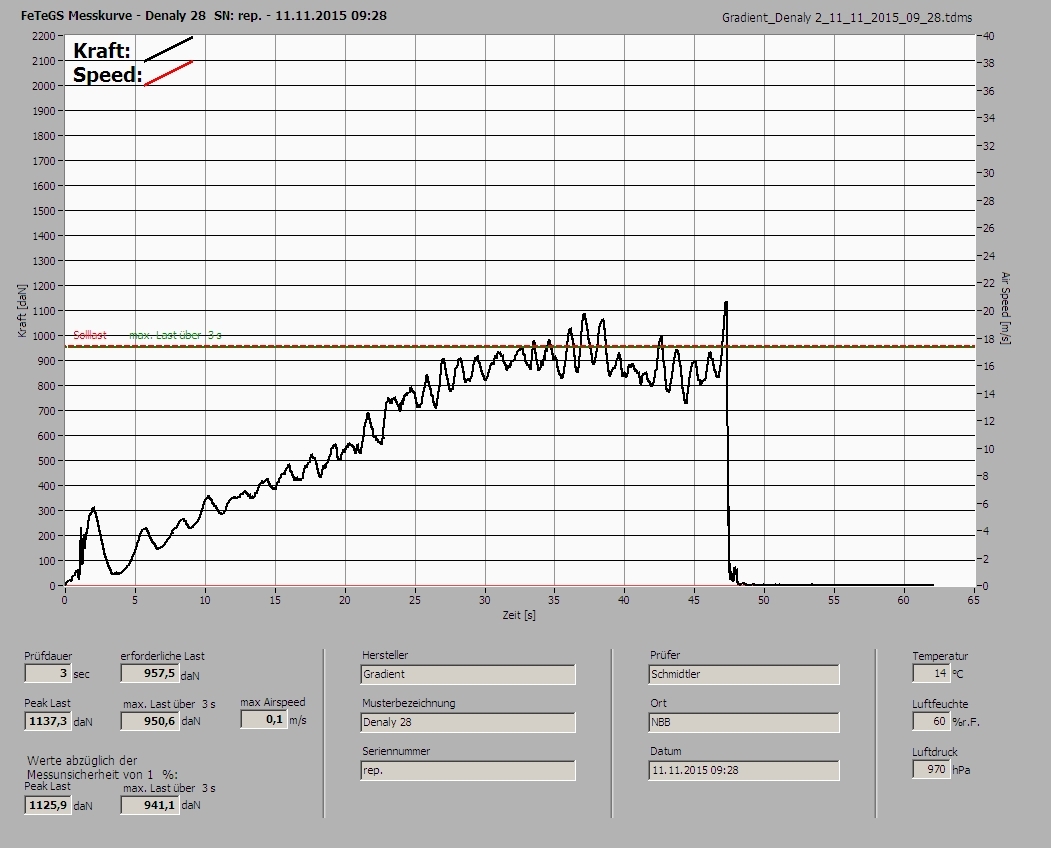Image resolution: width=1051 pixels, height=848 pixels.
Task: Click the 'm/s' unit beside max Airspeed
Action: pyautogui.click(x=298, y=721)
